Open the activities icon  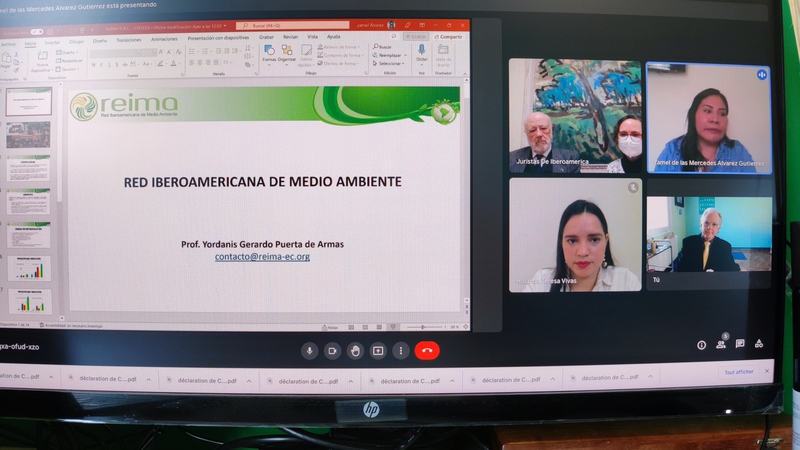[x=759, y=344]
